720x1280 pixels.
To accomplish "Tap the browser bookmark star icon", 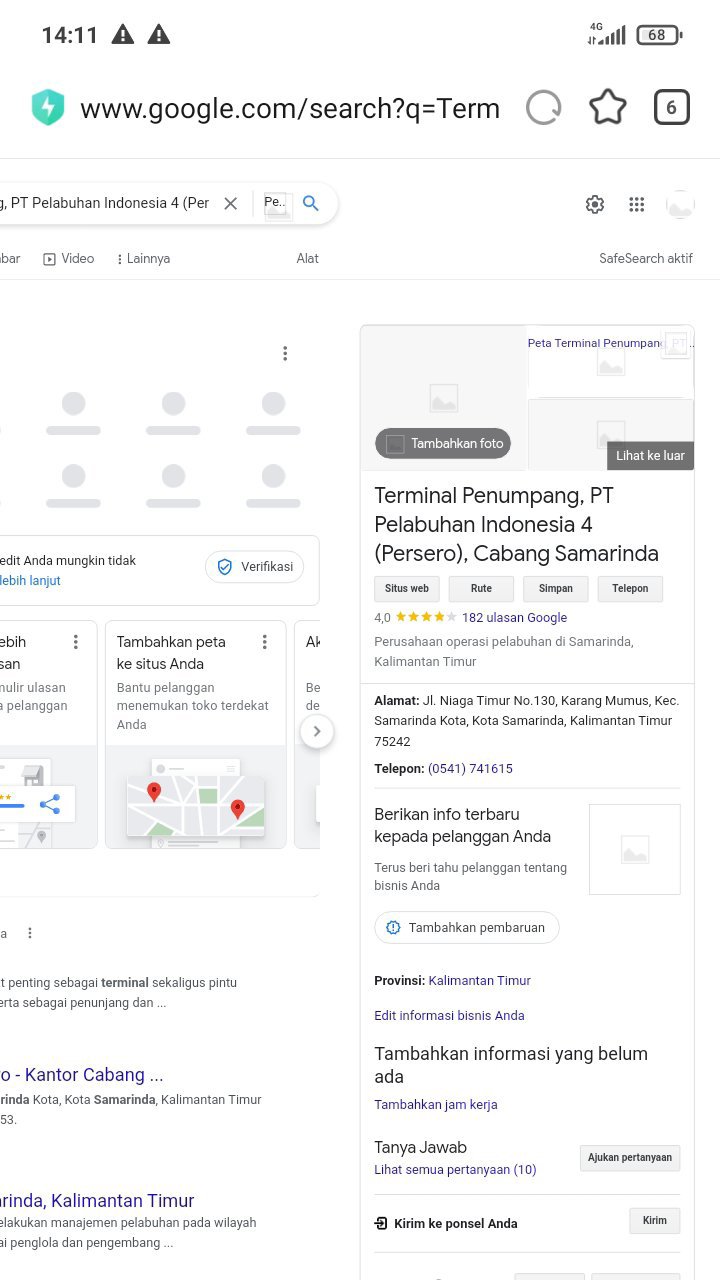I will coord(607,108).
